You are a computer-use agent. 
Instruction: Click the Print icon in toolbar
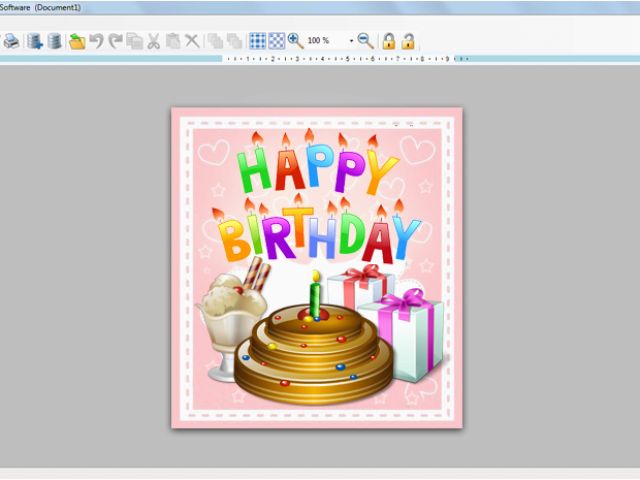pos(11,41)
